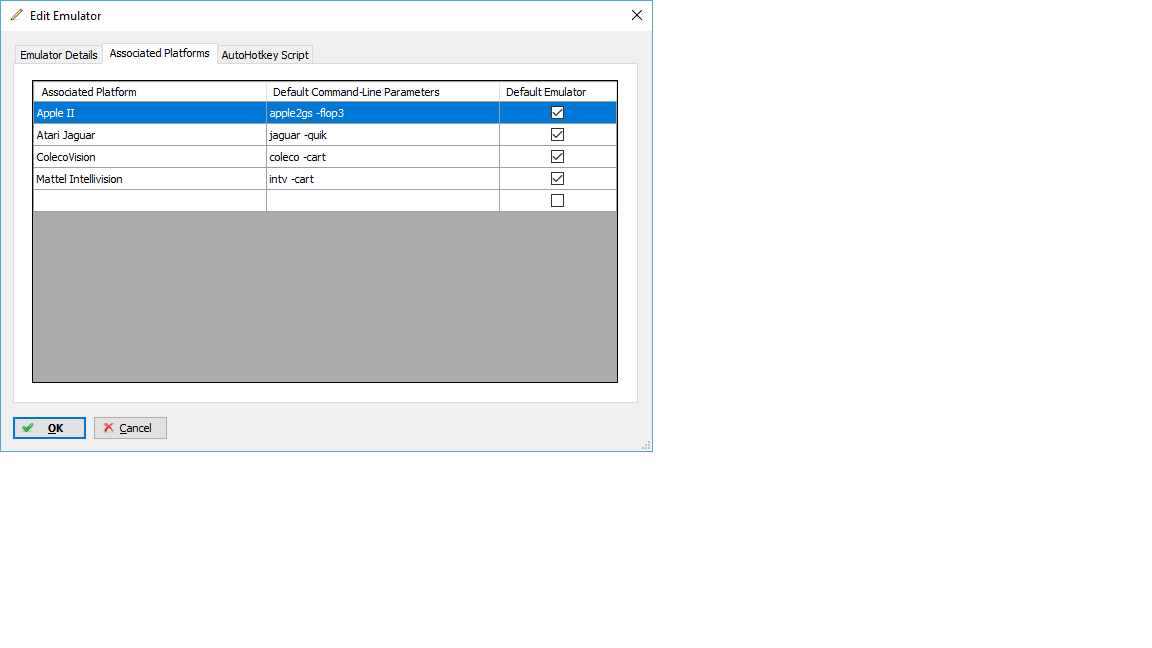Select the Atari Jaguar platform cell
The image size is (1152, 648).
click(x=150, y=134)
